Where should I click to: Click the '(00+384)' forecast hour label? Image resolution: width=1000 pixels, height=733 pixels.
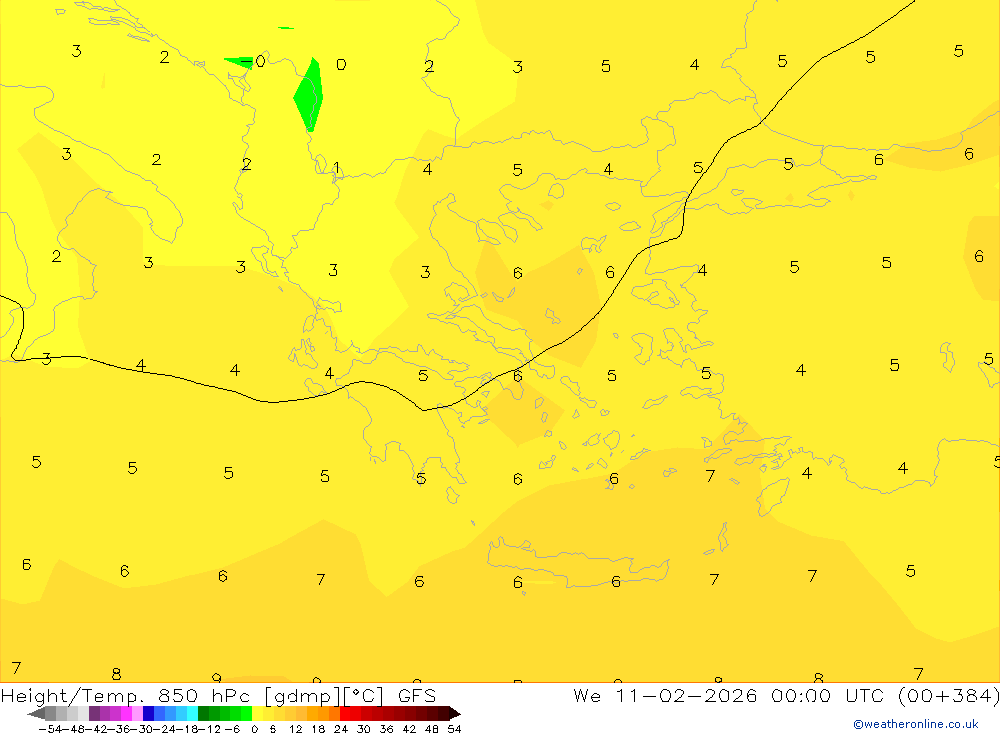948,695
